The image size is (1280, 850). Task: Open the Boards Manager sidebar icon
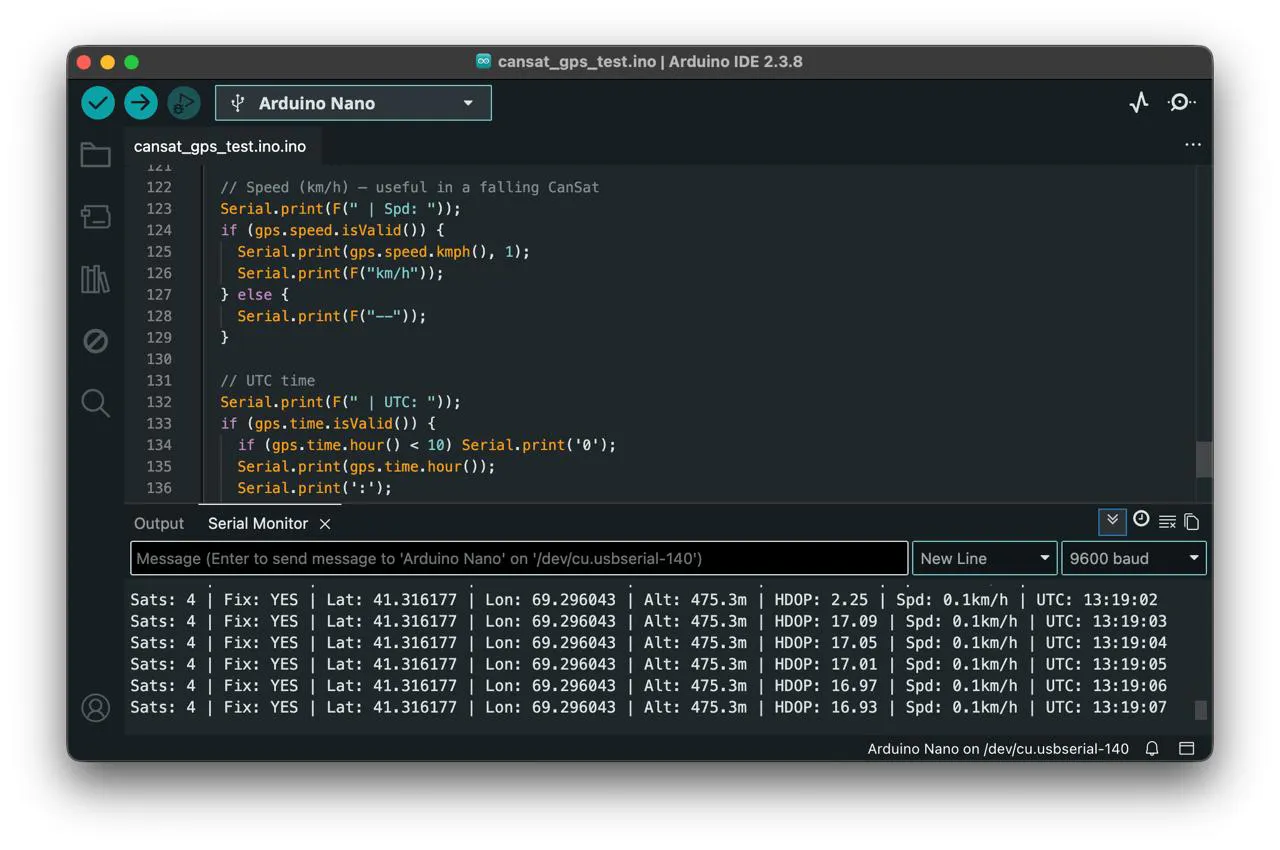pos(95,217)
